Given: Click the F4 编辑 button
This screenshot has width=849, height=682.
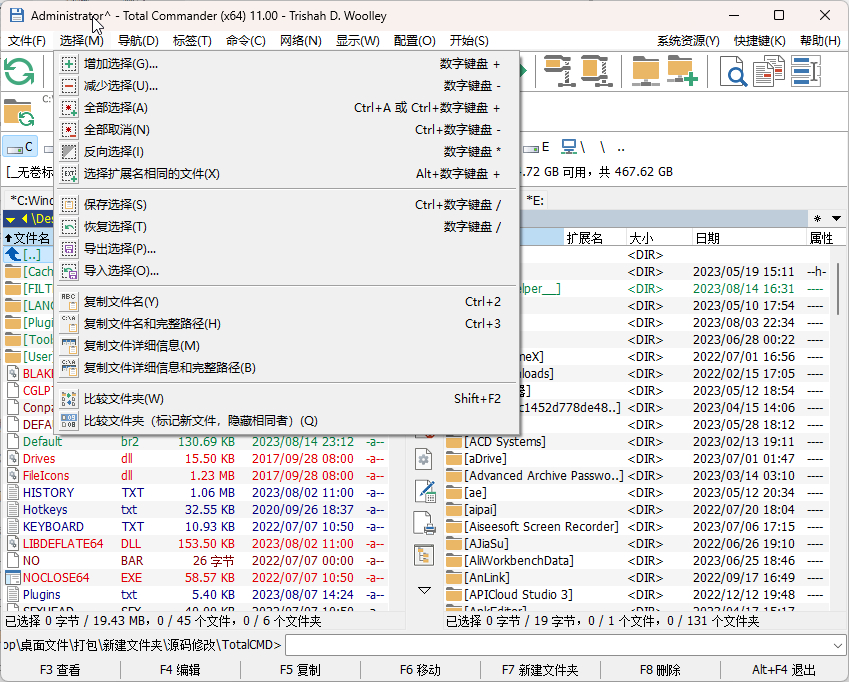Looking at the screenshot, I should [x=180, y=670].
